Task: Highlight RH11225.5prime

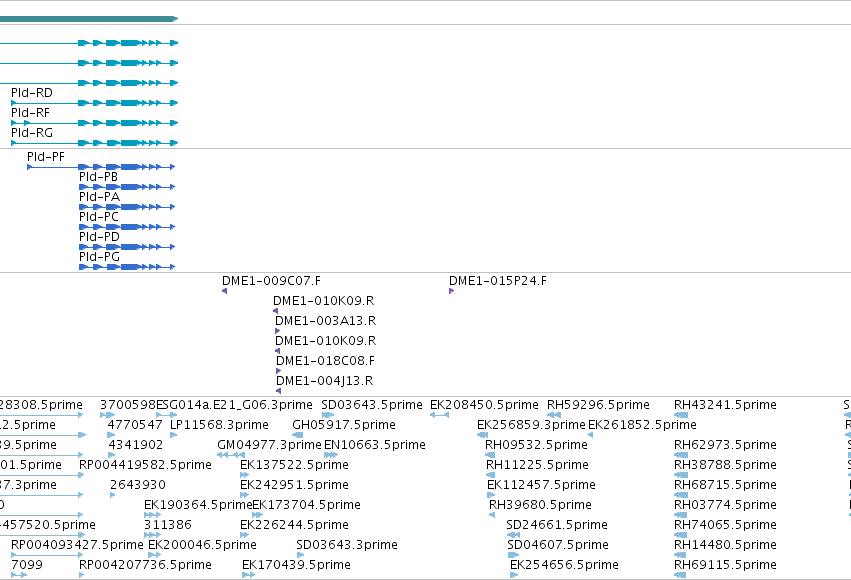Action: [537, 465]
